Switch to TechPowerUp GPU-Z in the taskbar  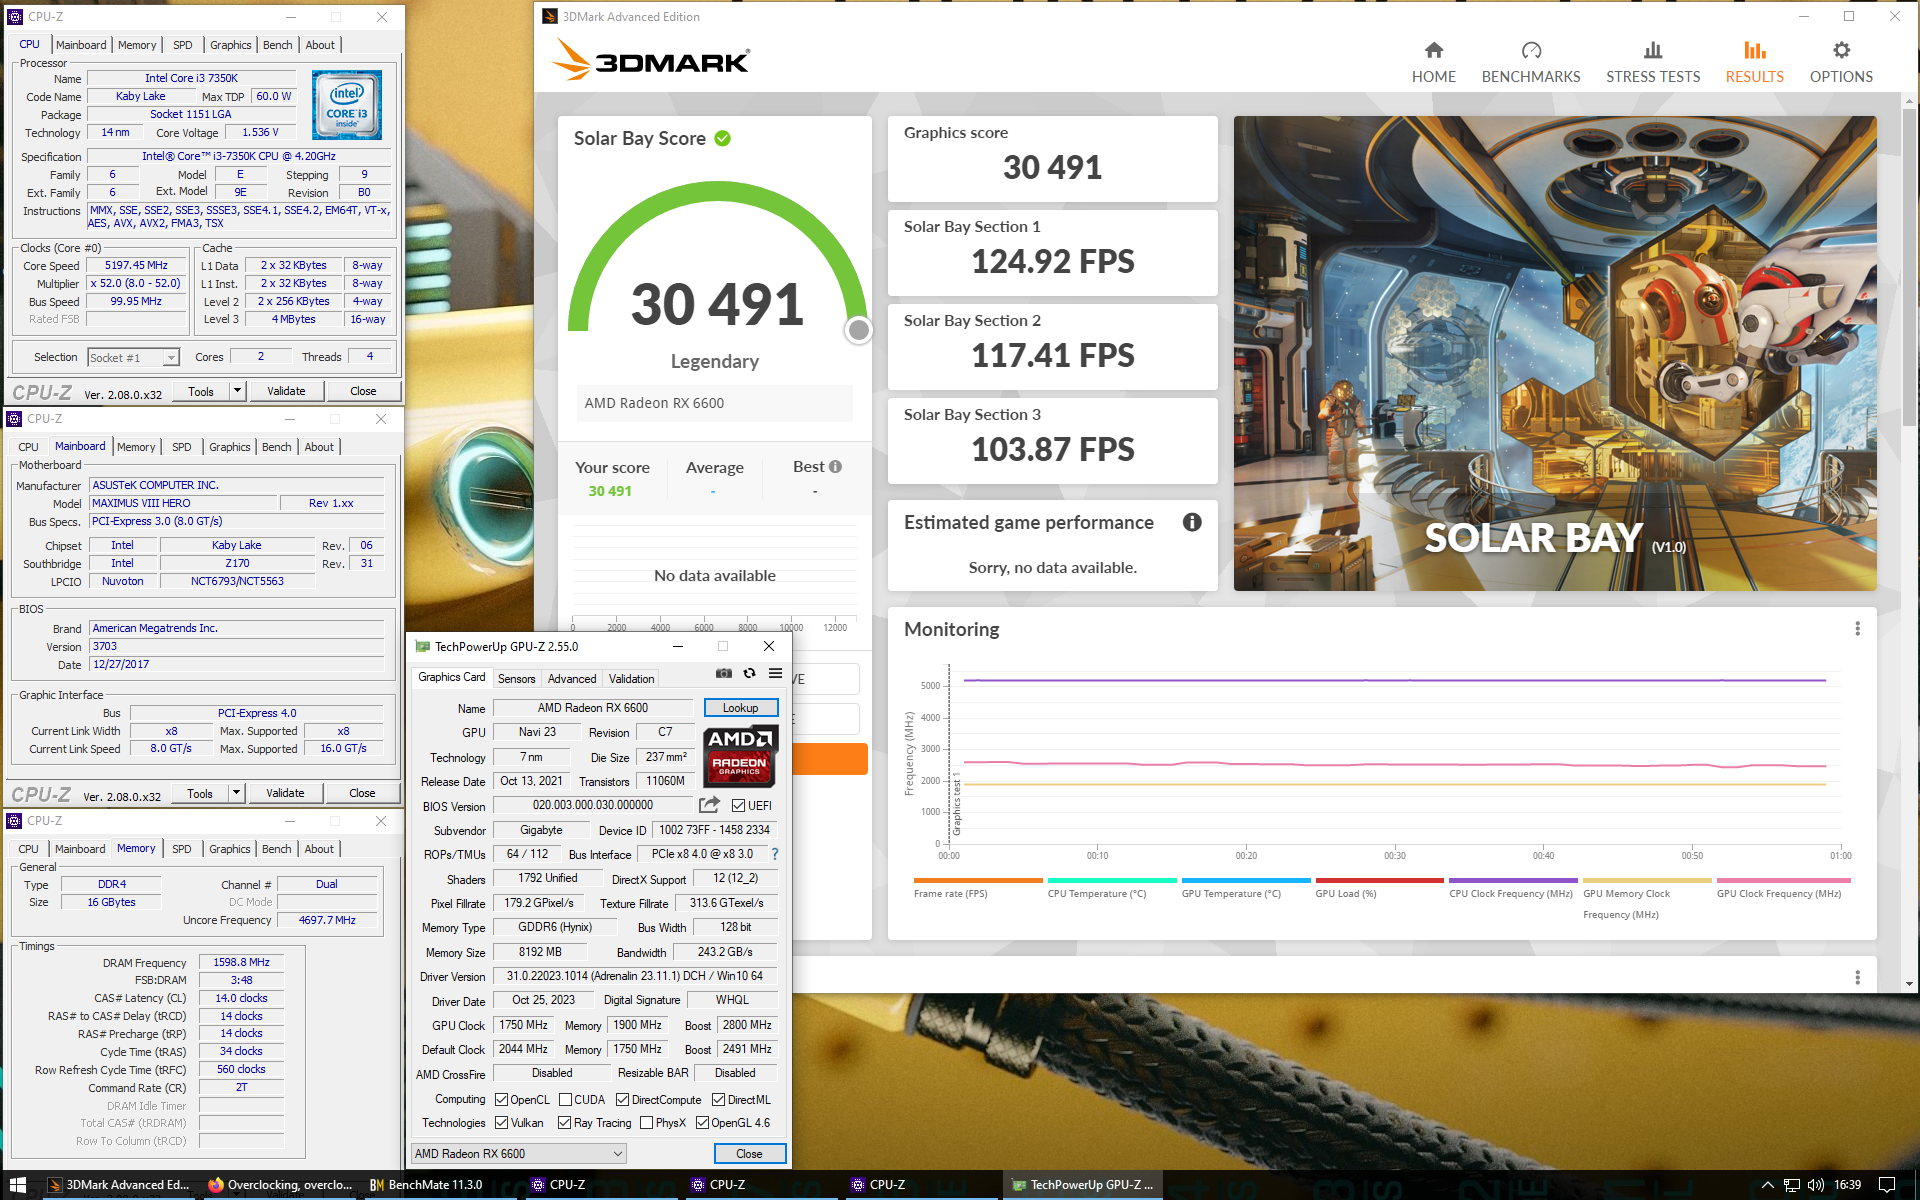click(1083, 1185)
